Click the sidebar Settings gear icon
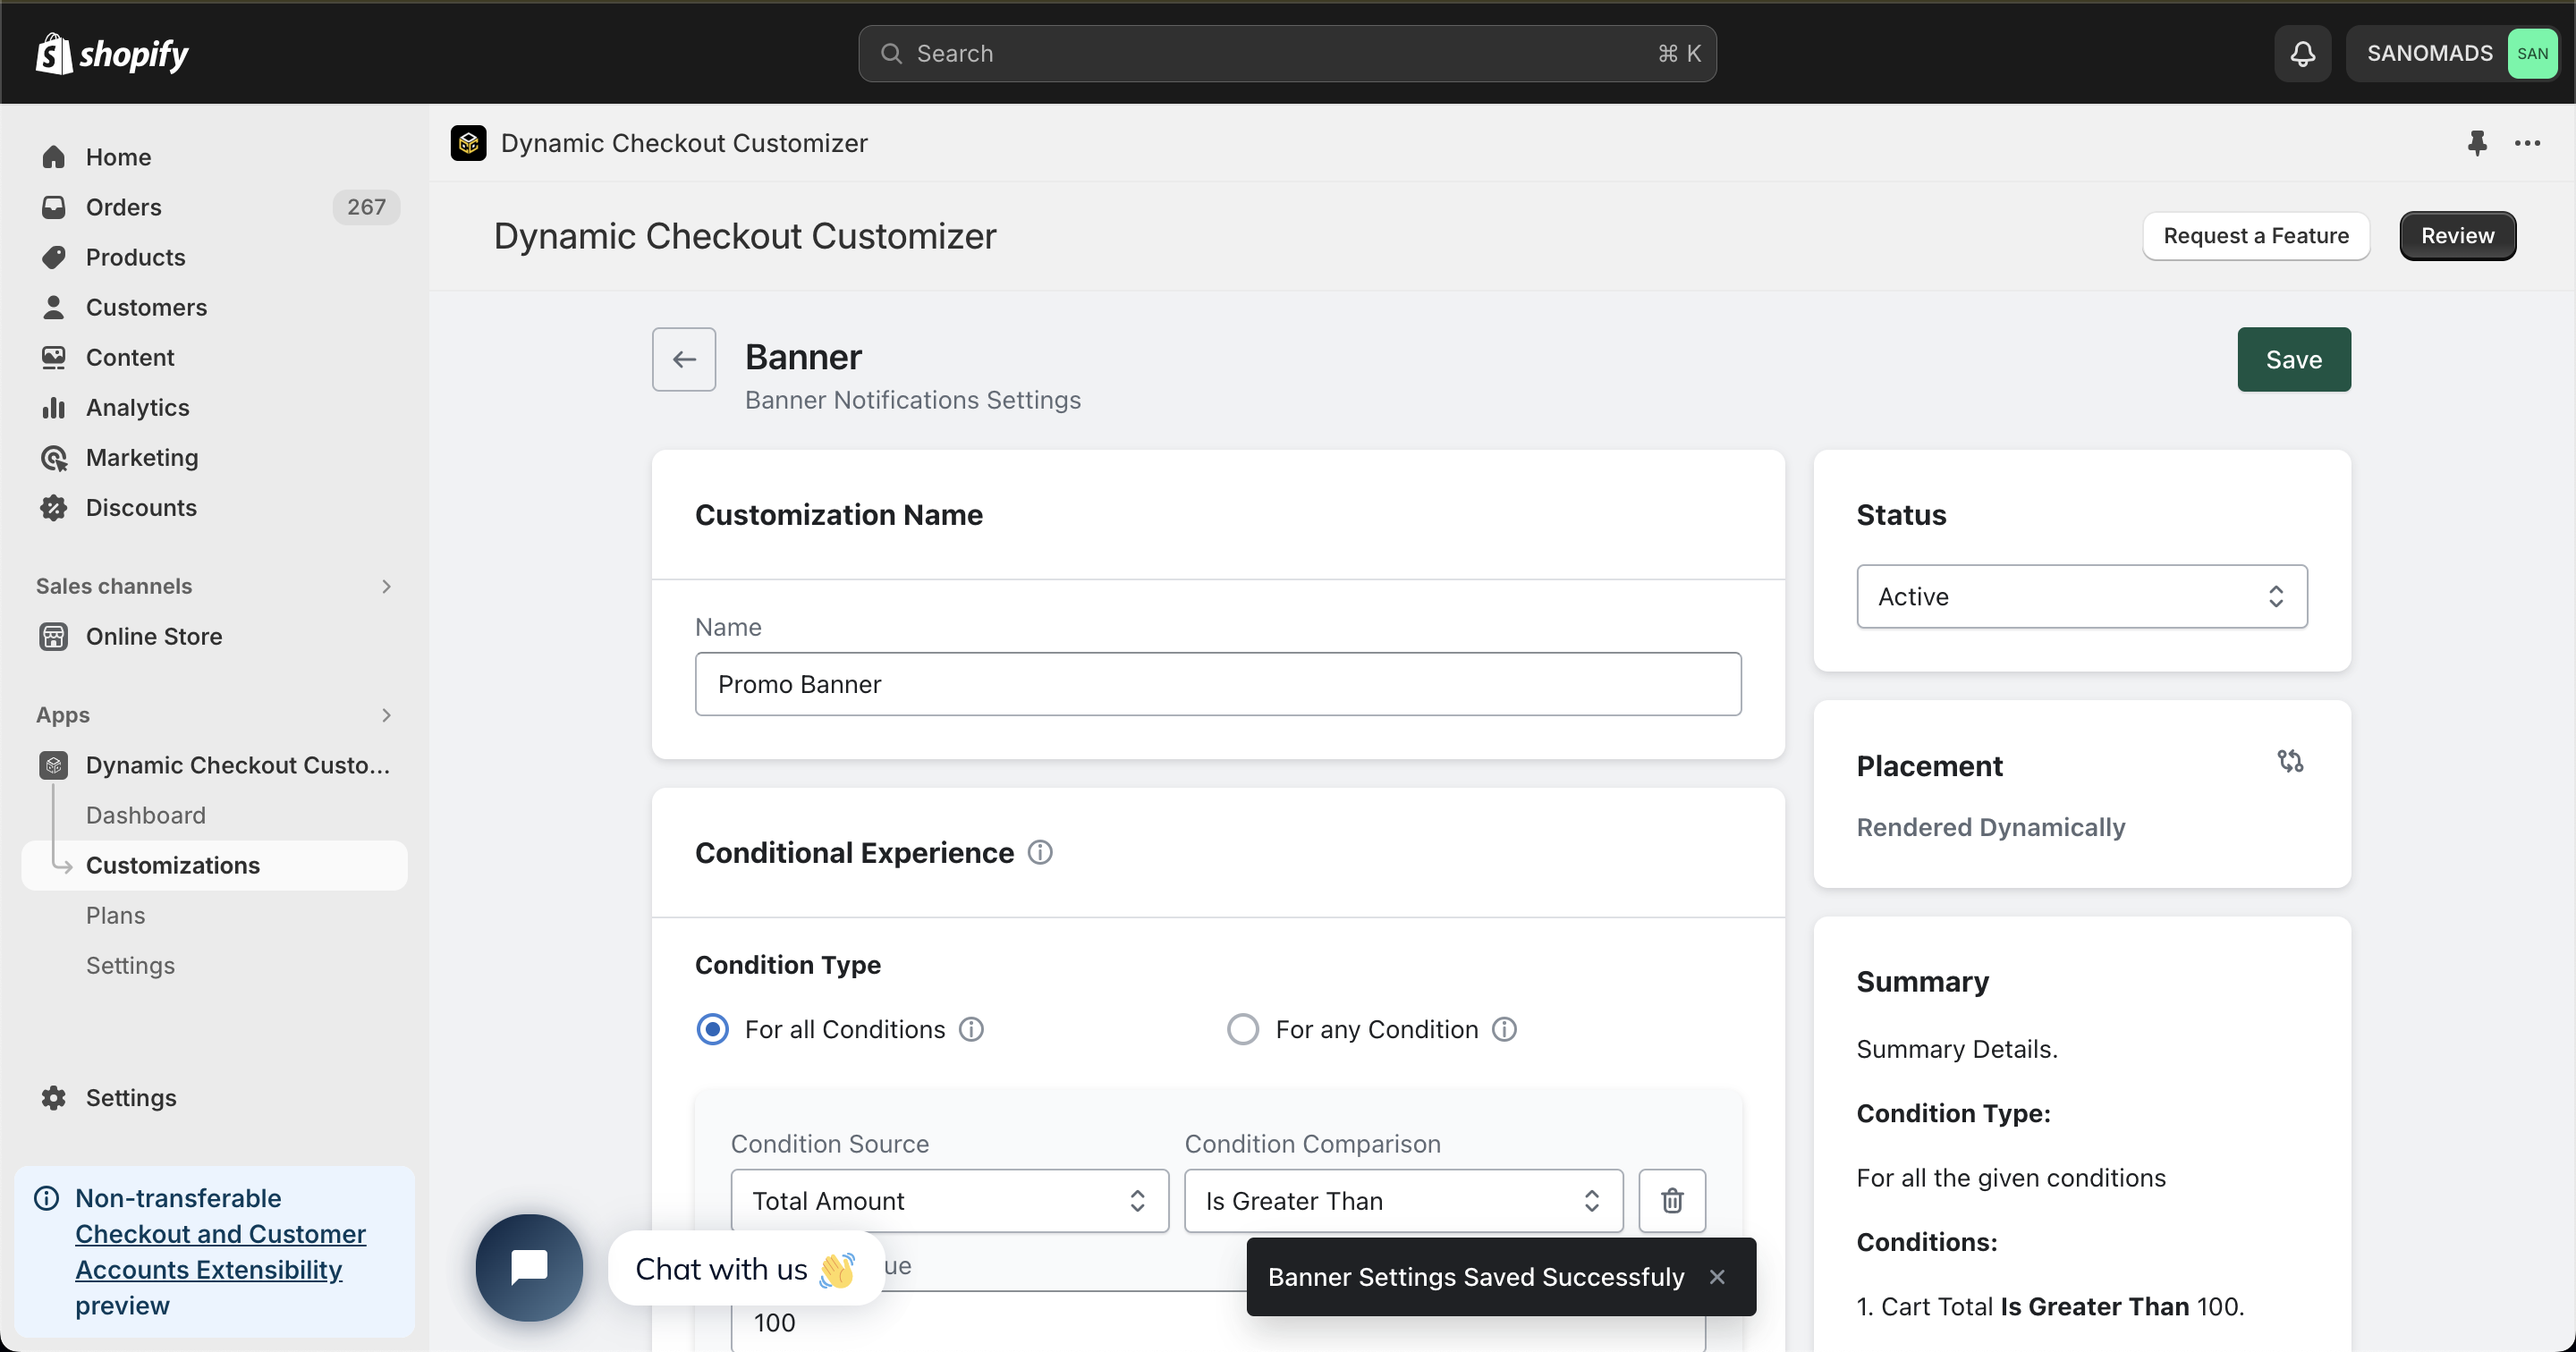Image resolution: width=2576 pixels, height=1352 pixels. (x=54, y=1098)
